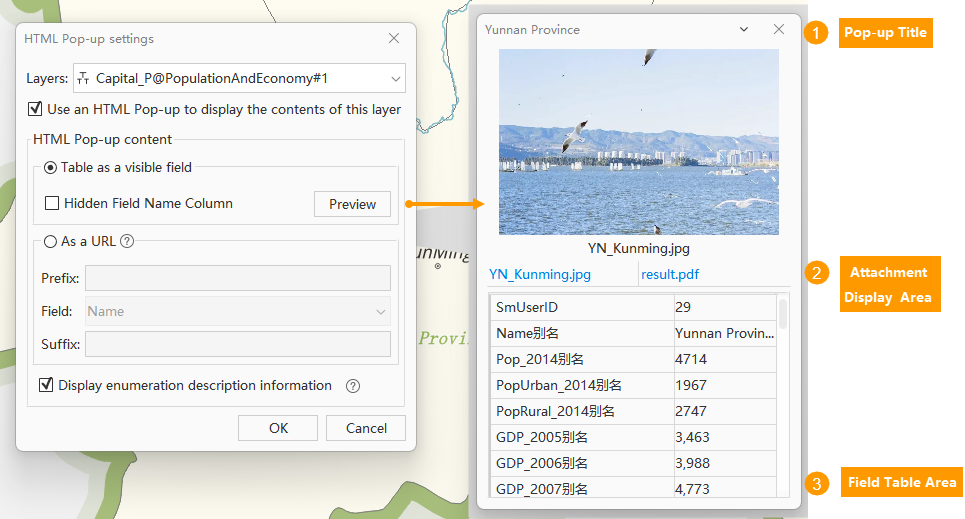Close the Yunnan Province pop-up window

pyautogui.click(x=779, y=29)
